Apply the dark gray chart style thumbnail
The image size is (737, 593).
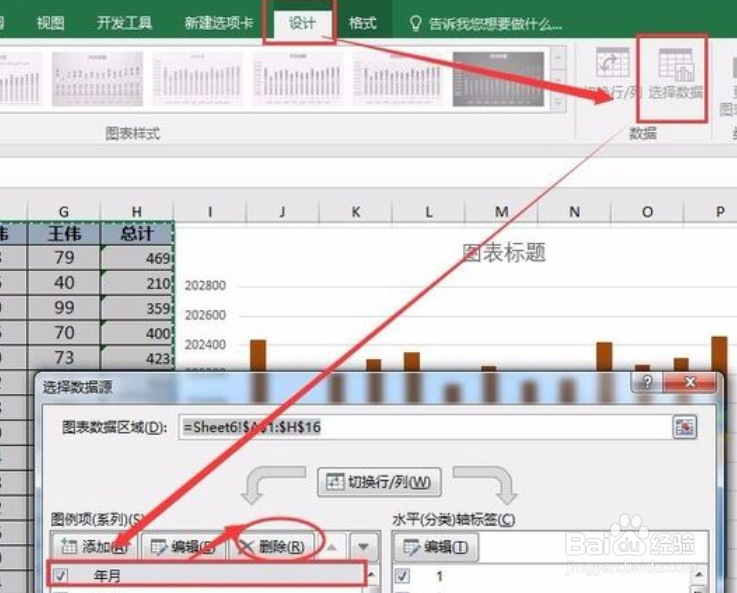click(498, 79)
